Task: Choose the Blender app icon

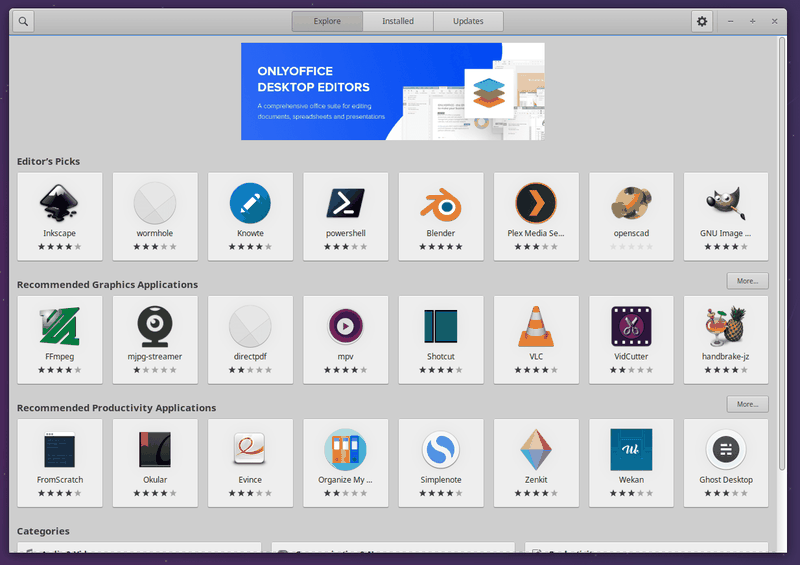Action: (x=441, y=204)
